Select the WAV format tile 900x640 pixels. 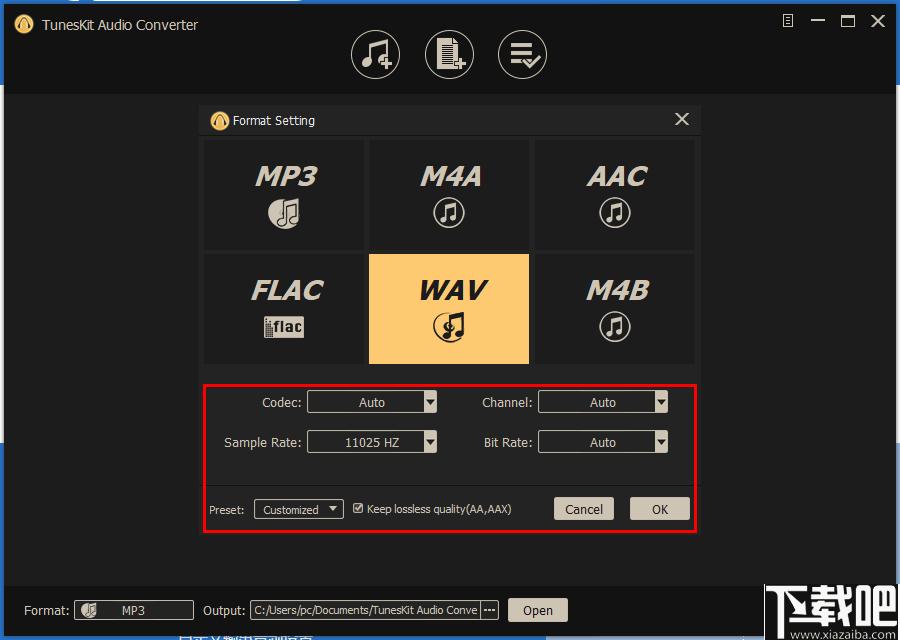tap(449, 309)
